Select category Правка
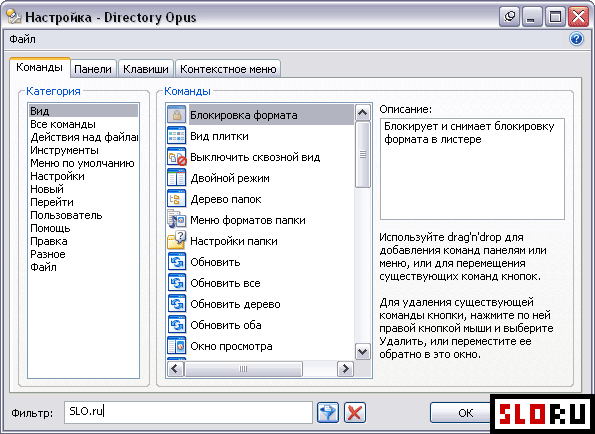Screen dimensions: 595x434 83,241
